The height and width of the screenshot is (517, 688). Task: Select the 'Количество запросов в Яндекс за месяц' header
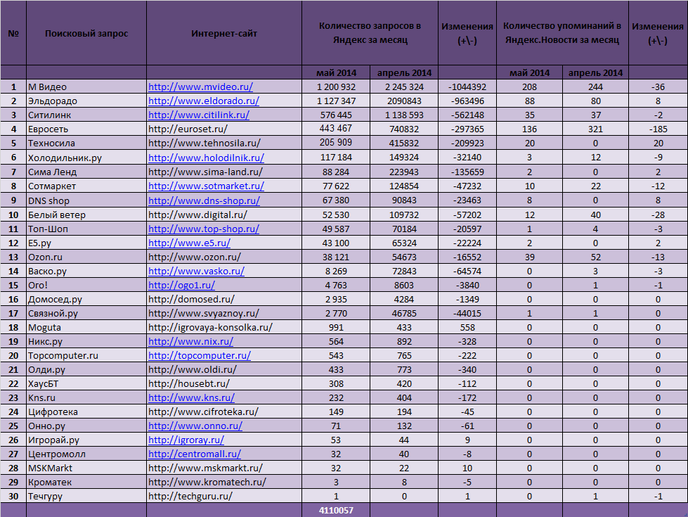370,33
